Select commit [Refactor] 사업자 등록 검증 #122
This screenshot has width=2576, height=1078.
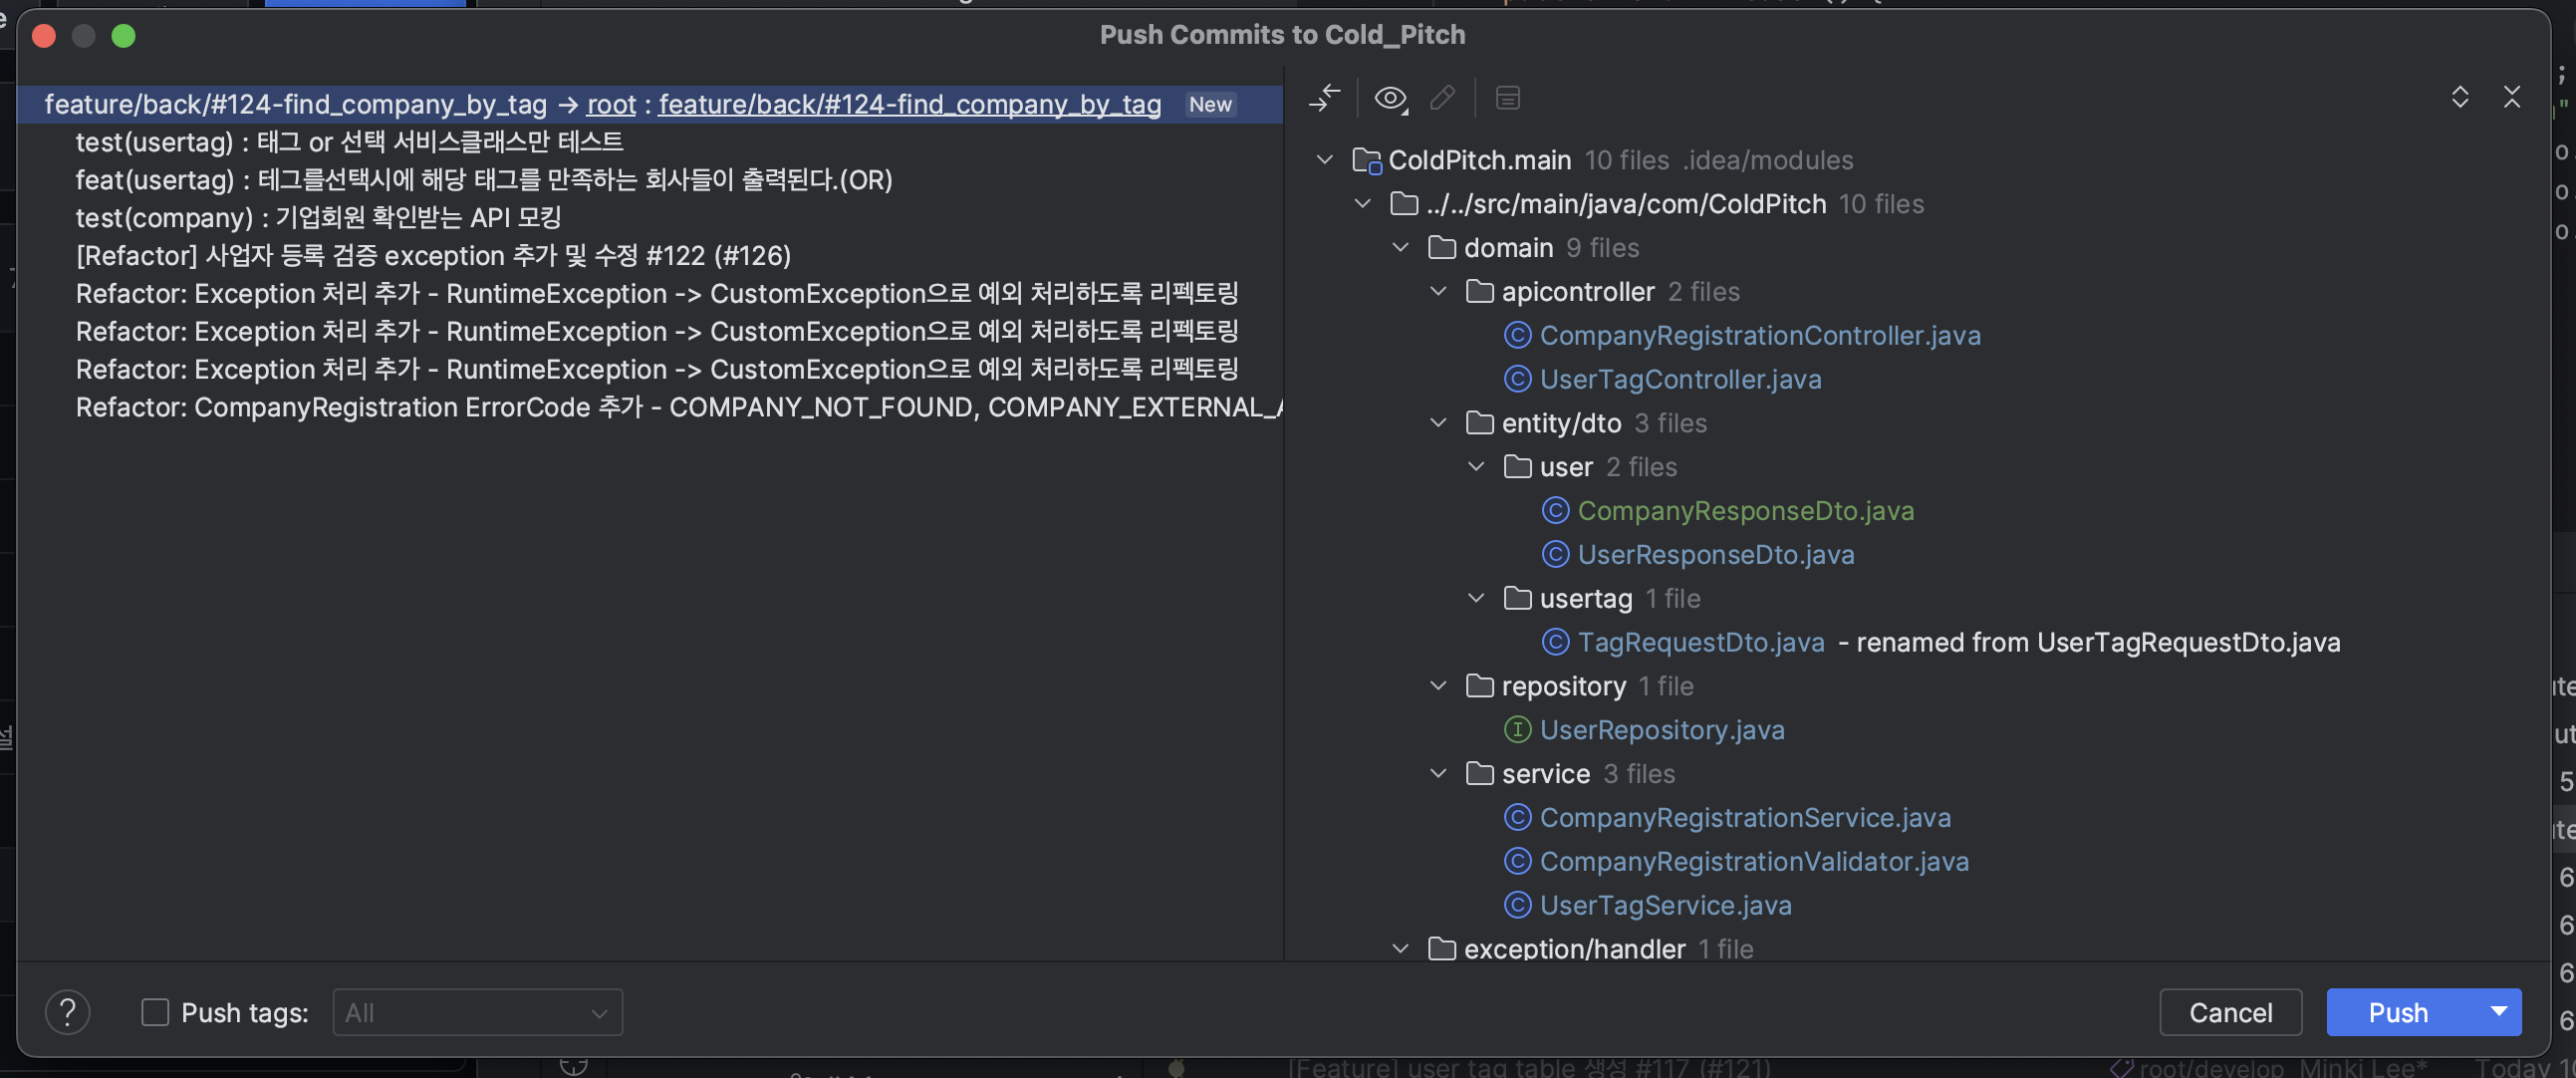point(433,256)
